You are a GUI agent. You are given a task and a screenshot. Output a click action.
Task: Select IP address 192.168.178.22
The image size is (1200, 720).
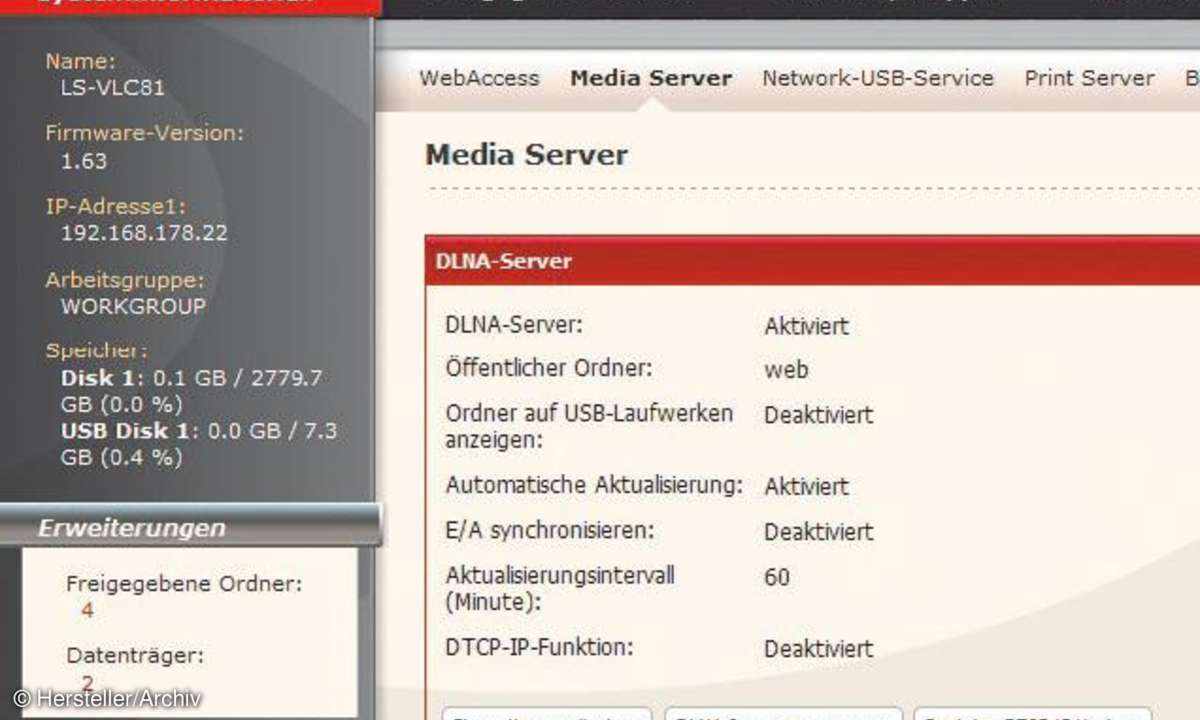tap(145, 233)
